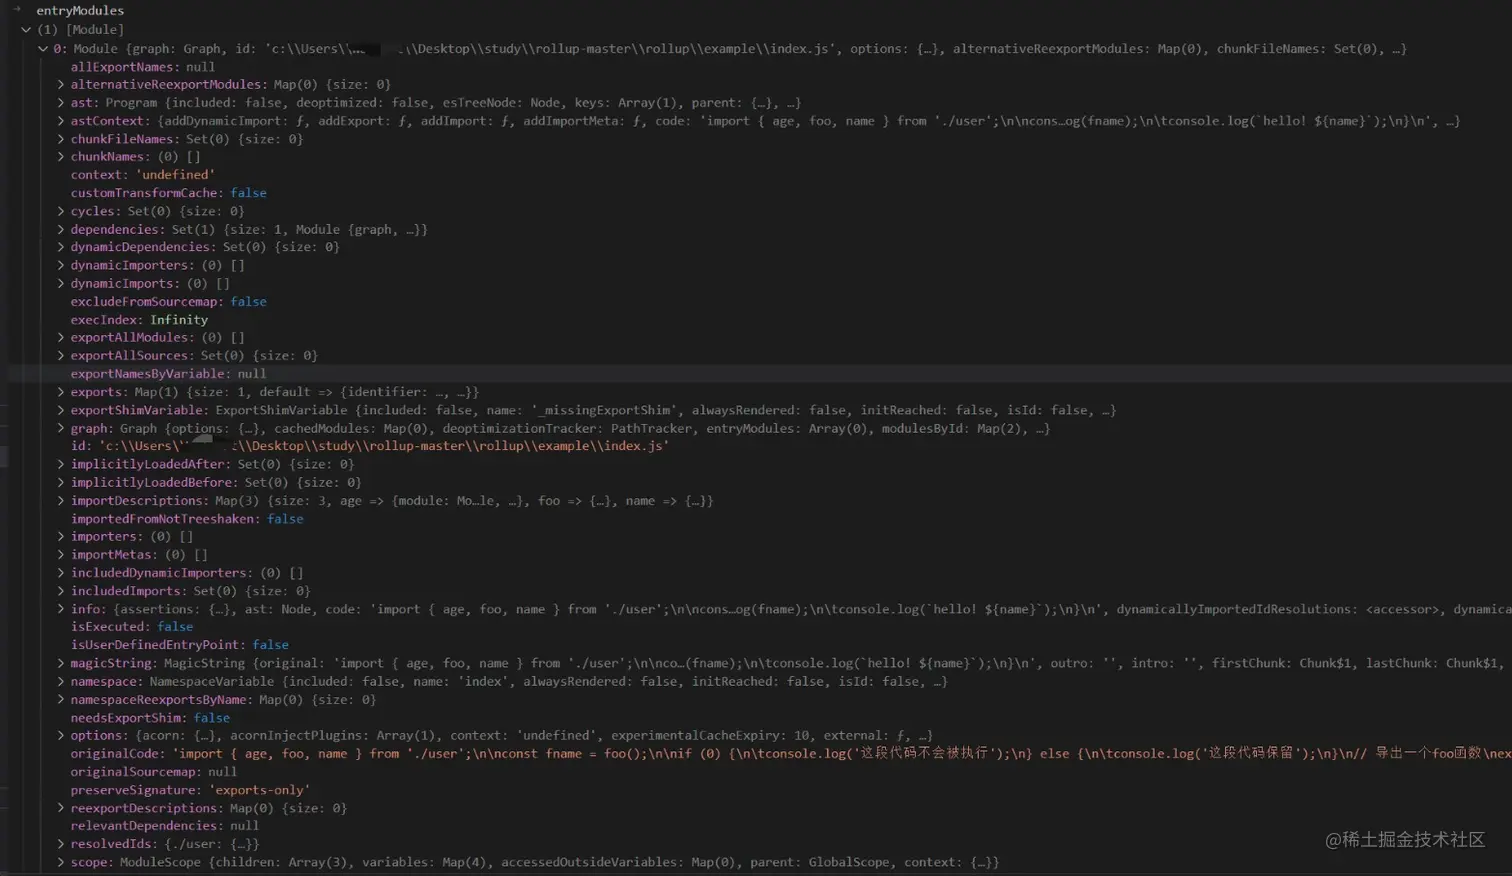Expand the dynamicImports array

click(61, 283)
